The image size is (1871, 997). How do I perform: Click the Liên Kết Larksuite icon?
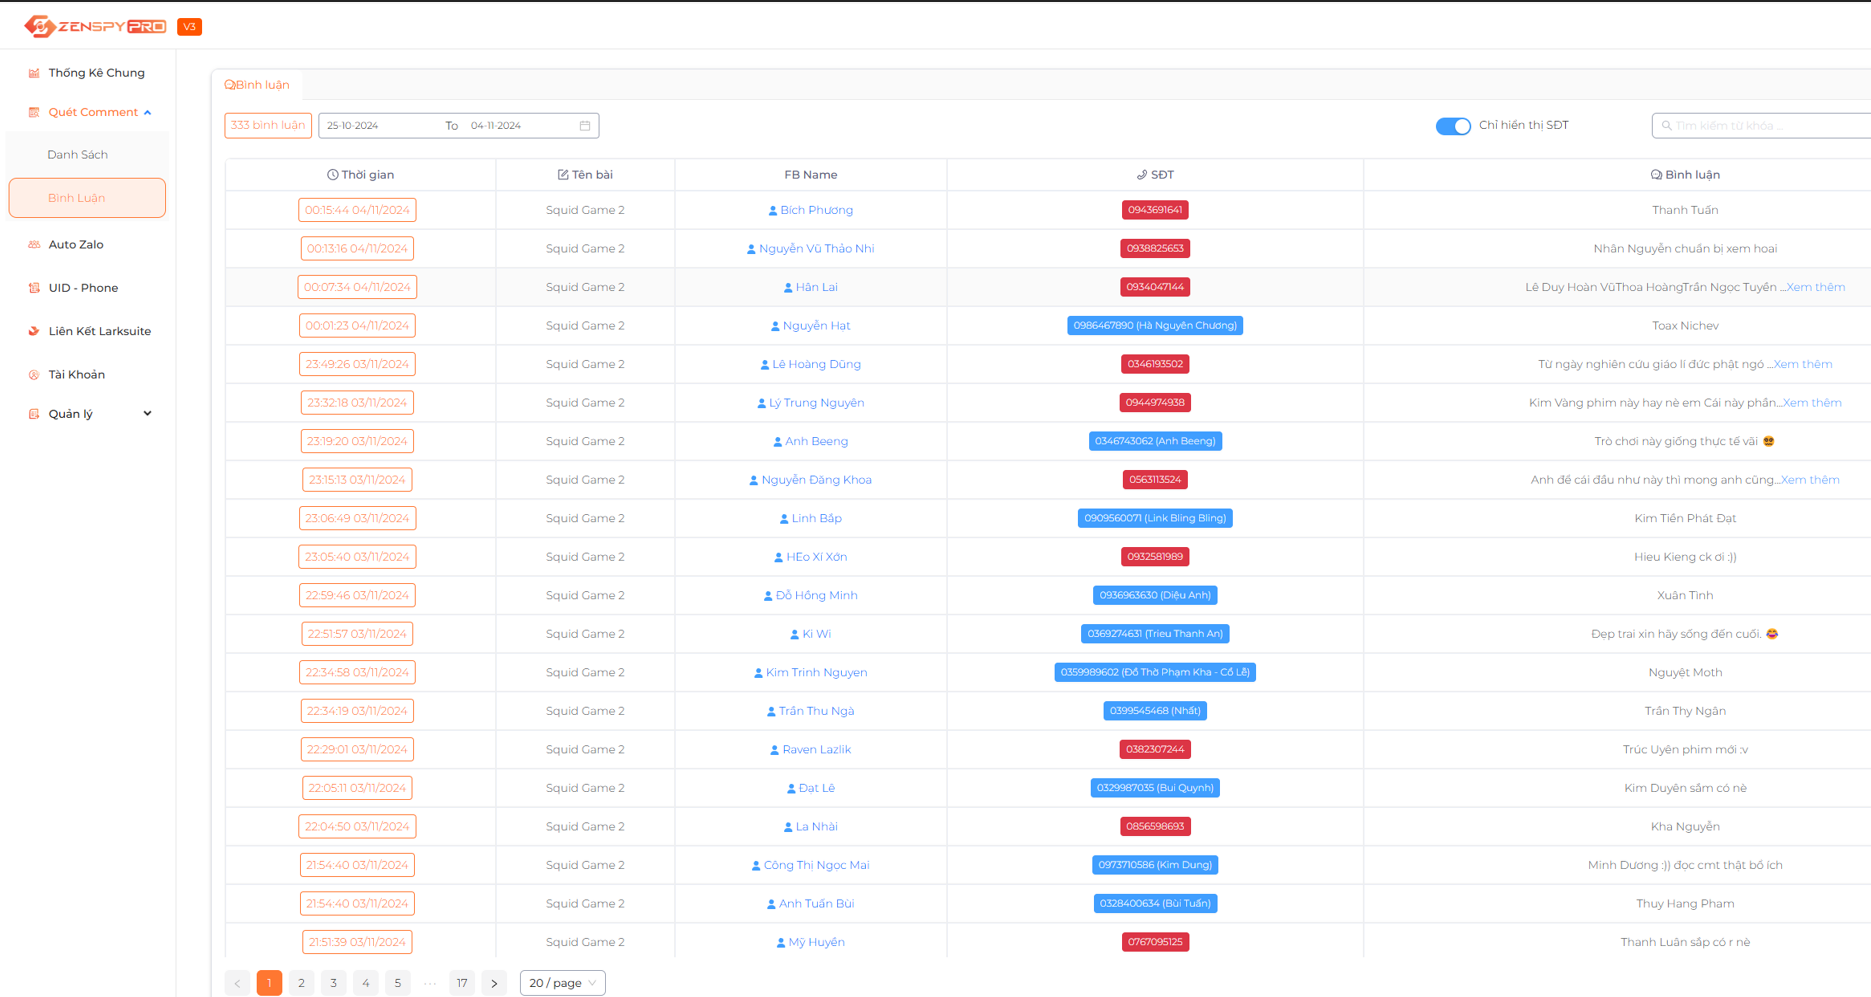point(34,331)
